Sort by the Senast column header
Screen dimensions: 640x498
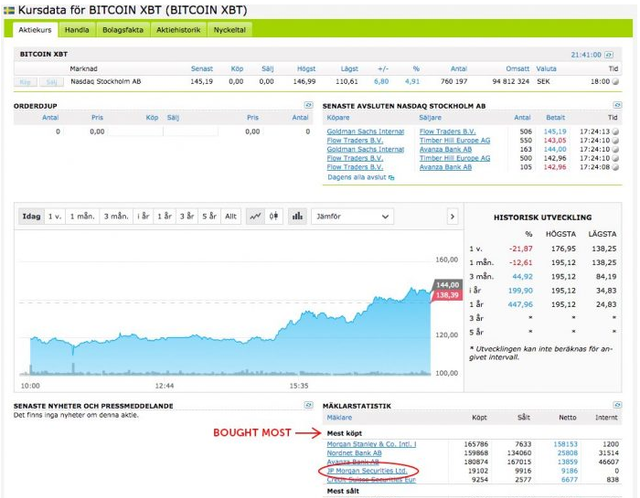click(202, 69)
